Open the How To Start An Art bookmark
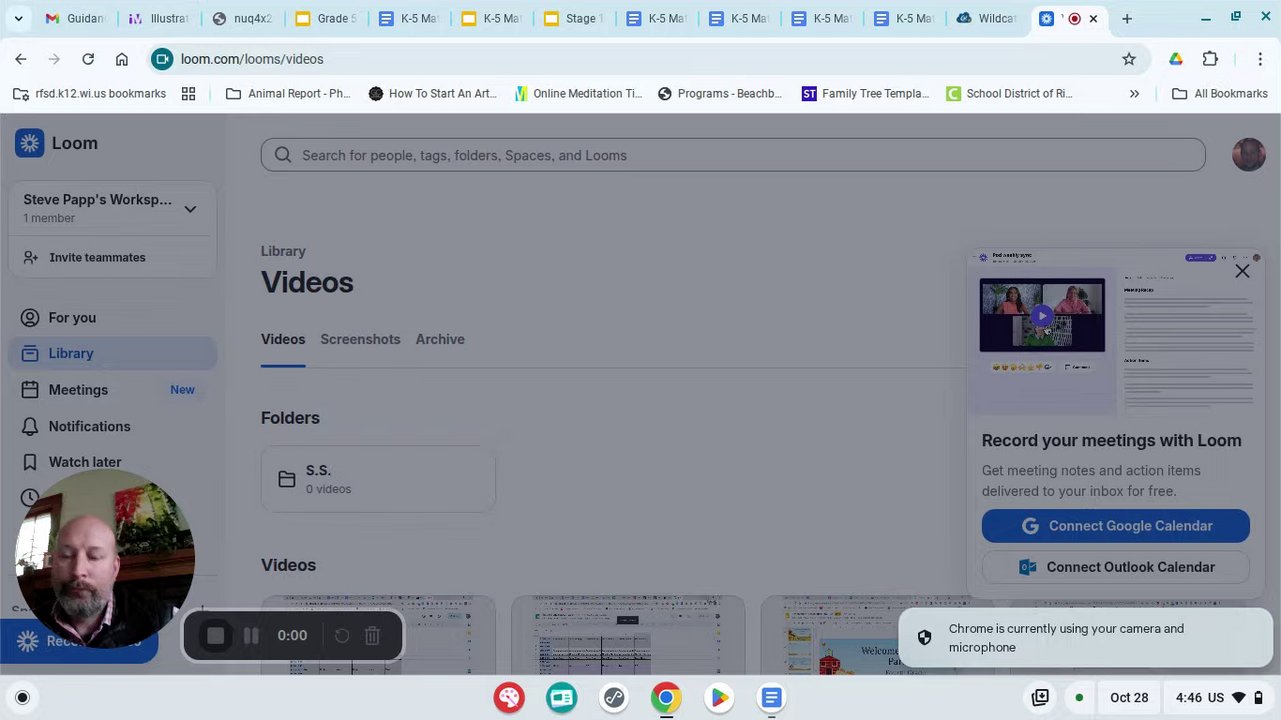 point(432,94)
